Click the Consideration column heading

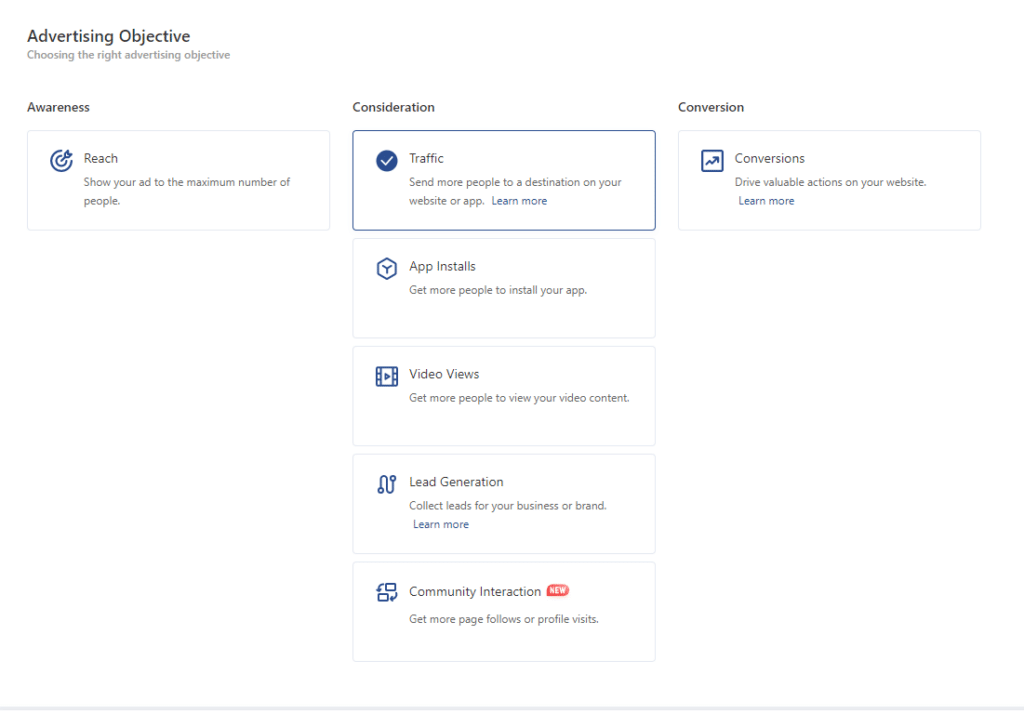click(x=393, y=107)
